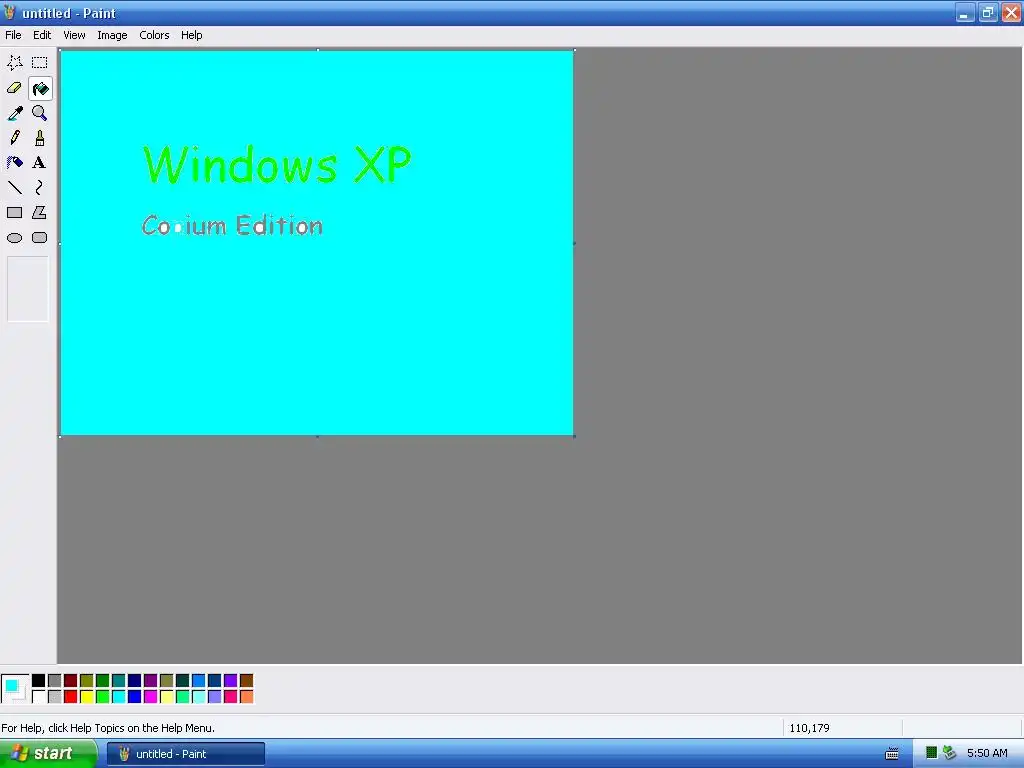Activate the Fill With Color bucket tool
1024x768 pixels.
[x=40, y=88]
